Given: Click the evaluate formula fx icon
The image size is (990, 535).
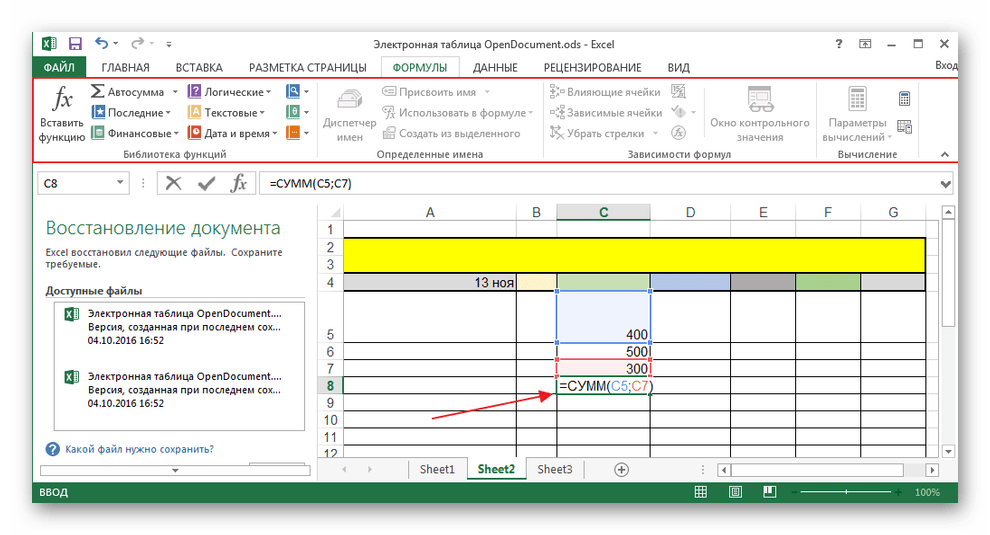Looking at the screenshot, I should click(678, 133).
